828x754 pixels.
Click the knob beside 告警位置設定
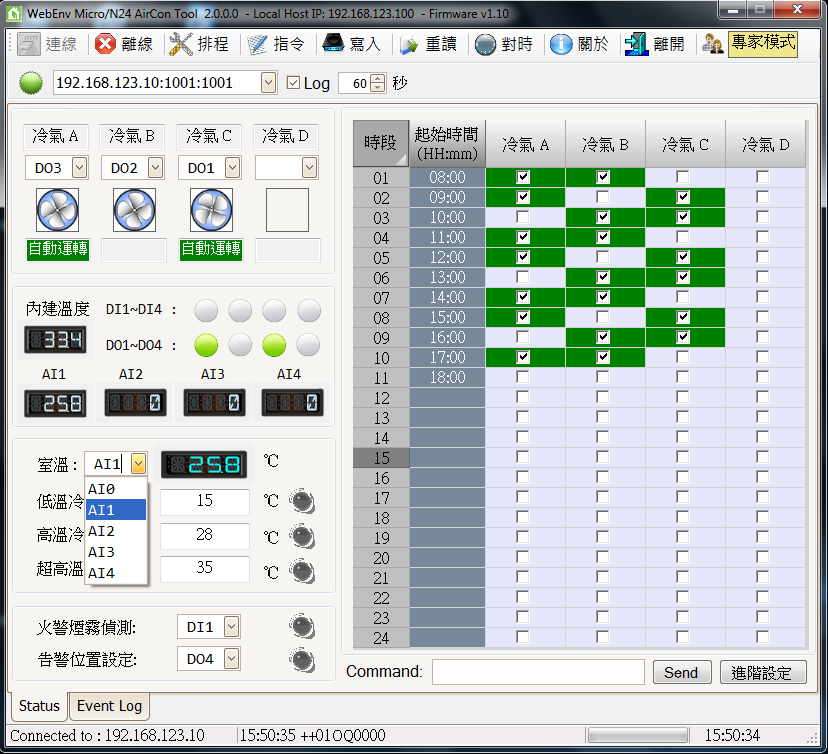pos(303,661)
